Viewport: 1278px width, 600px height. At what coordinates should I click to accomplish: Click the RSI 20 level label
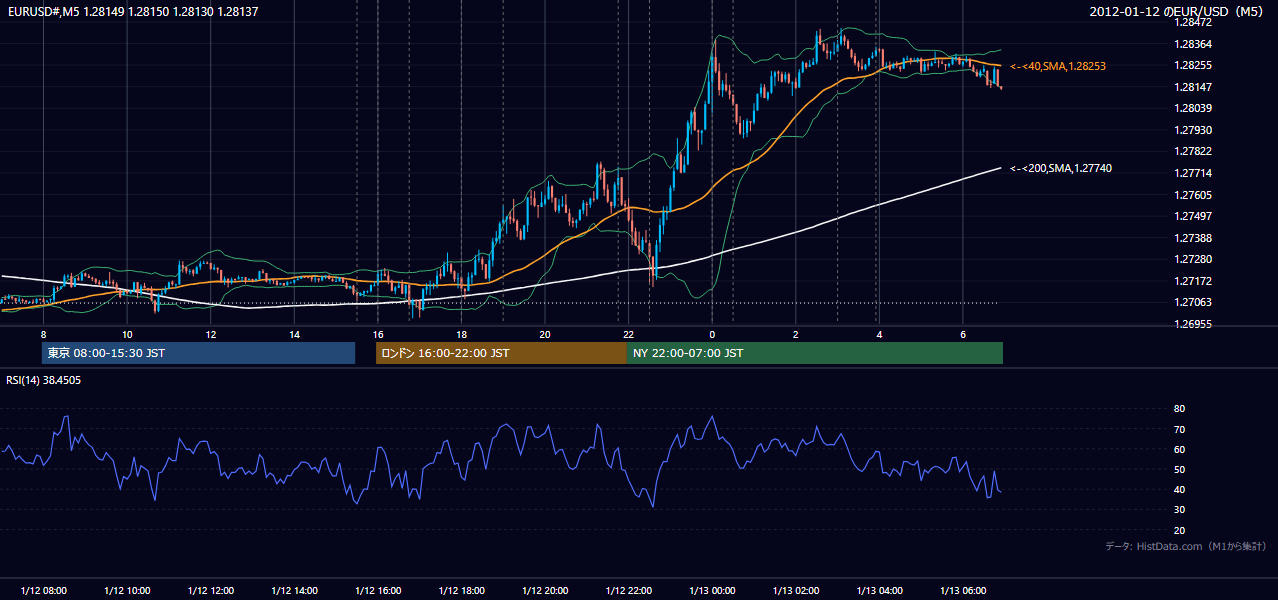(x=1180, y=531)
